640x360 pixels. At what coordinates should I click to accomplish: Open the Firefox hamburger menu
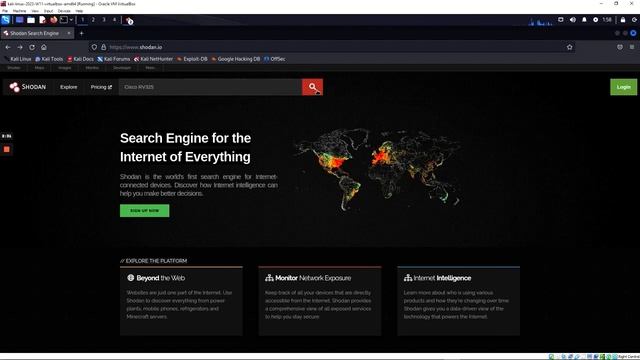[x=632, y=47]
